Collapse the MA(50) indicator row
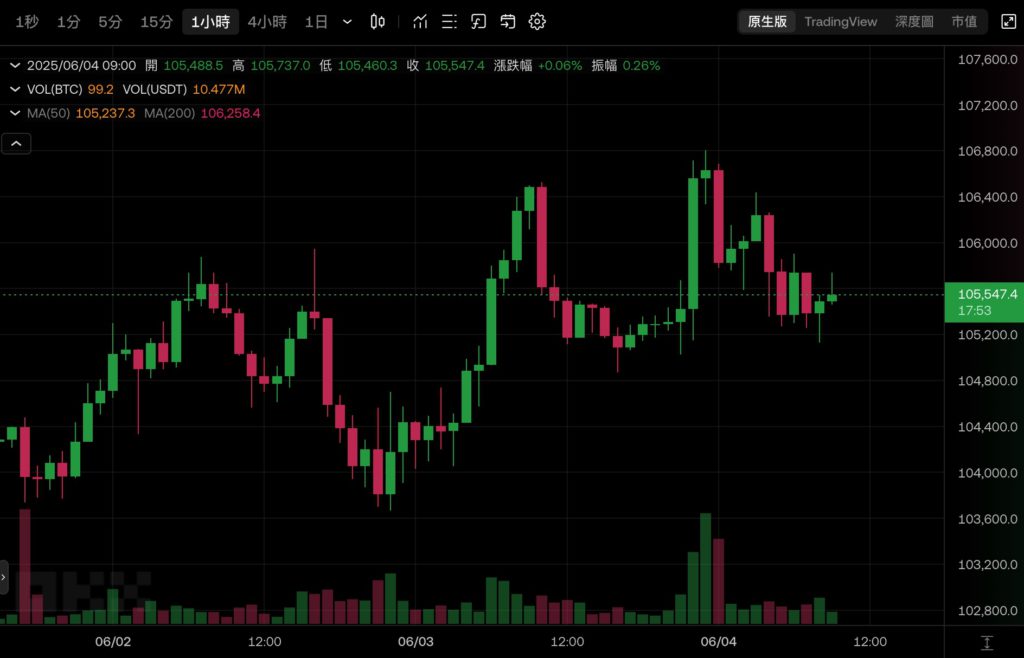The height and width of the screenshot is (658, 1024). [15, 113]
